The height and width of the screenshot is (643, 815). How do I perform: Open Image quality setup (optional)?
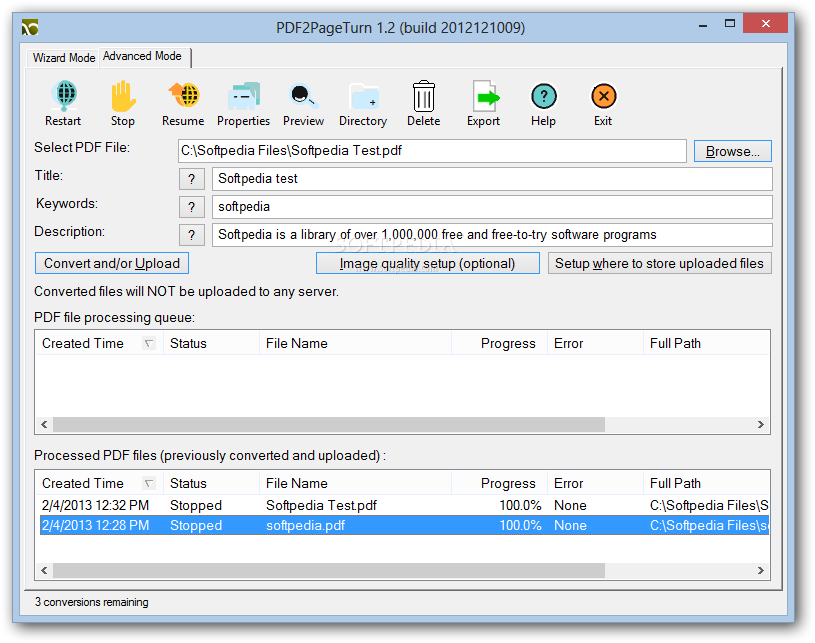427,264
